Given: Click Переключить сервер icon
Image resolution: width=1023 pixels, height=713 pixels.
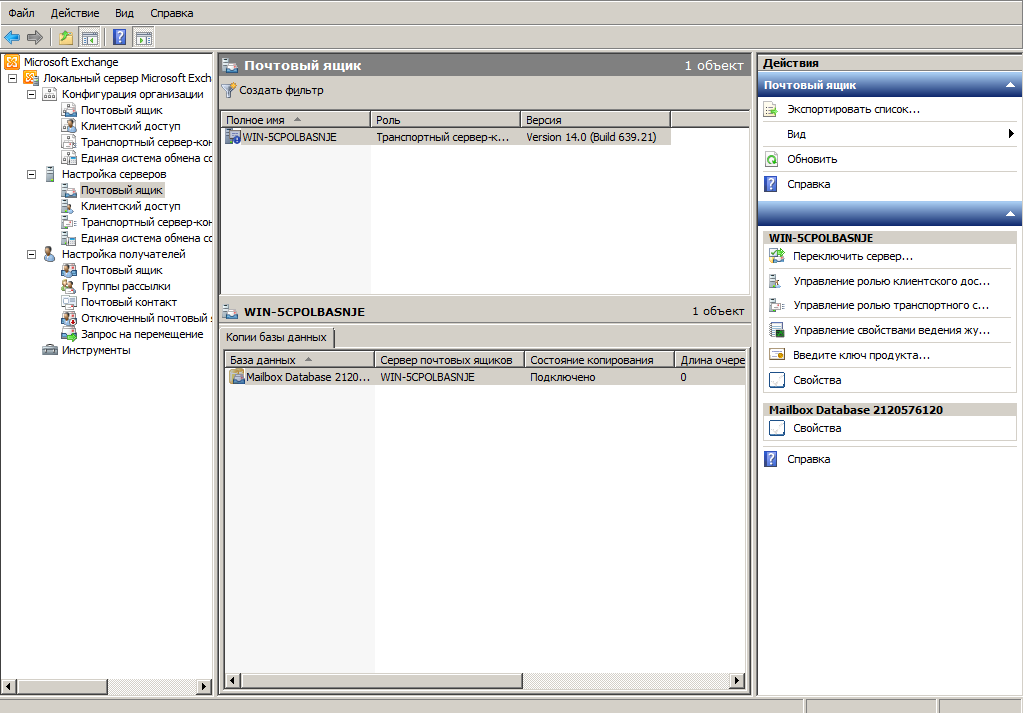Looking at the screenshot, I should [776, 256].
